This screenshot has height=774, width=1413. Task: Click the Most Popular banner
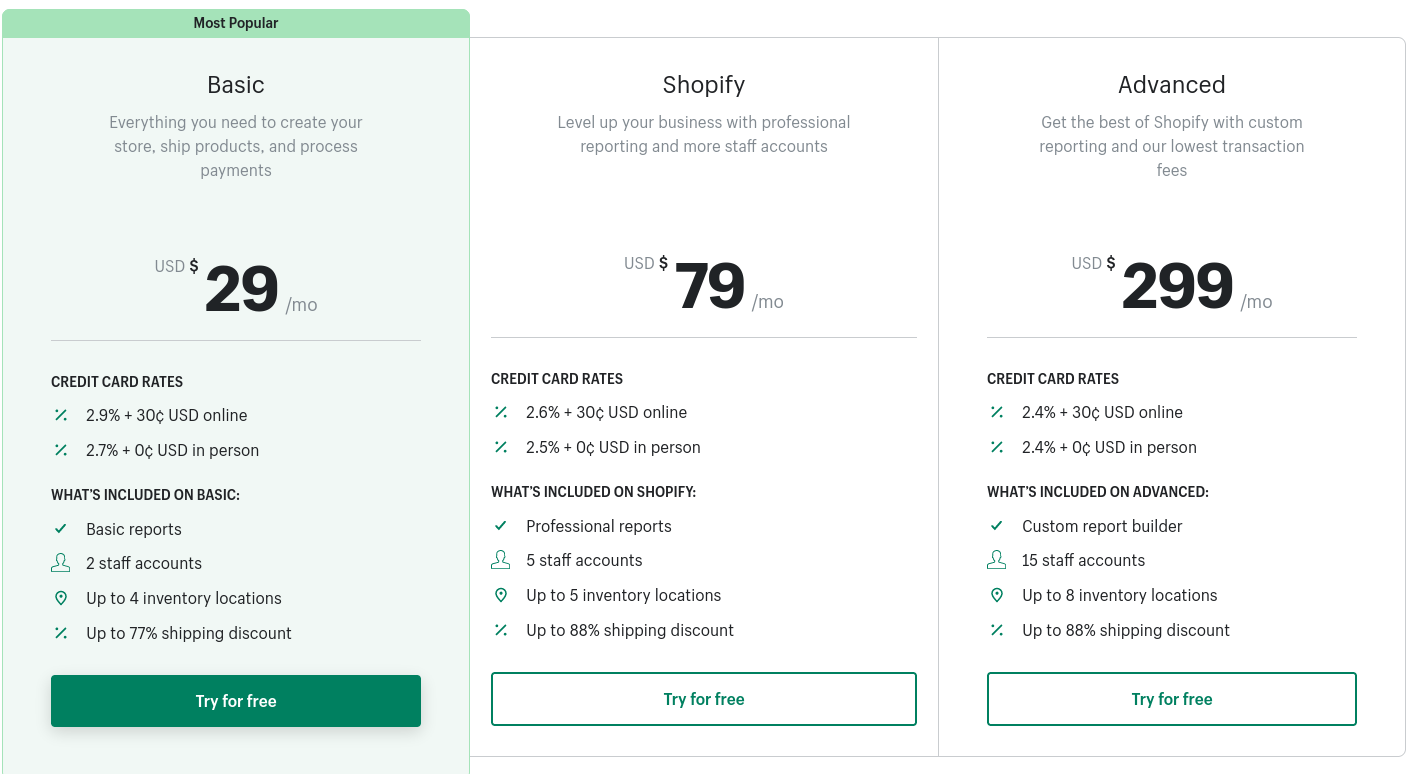click(x=236, y=23)
